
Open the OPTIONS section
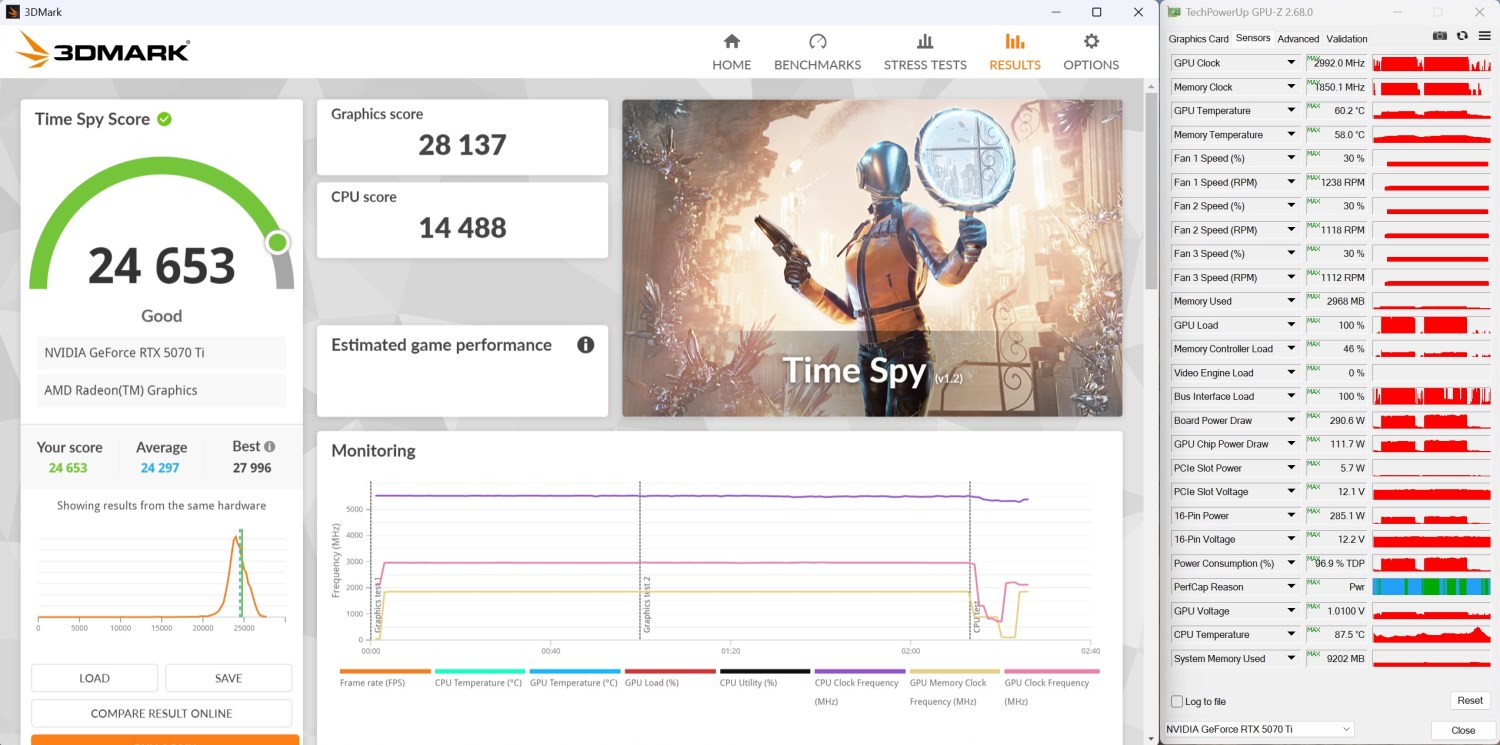(1091, 52)
